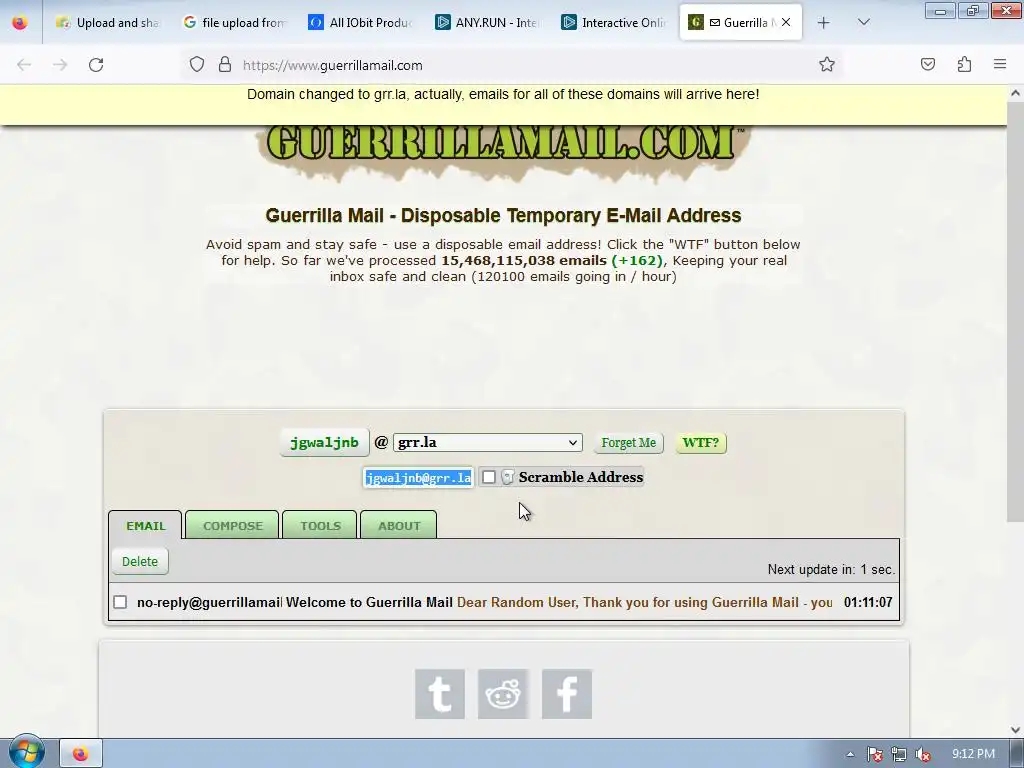Click the Delete button
Image resolution: width=1024 pixels, height=768 pixels.
click(140, 562)
